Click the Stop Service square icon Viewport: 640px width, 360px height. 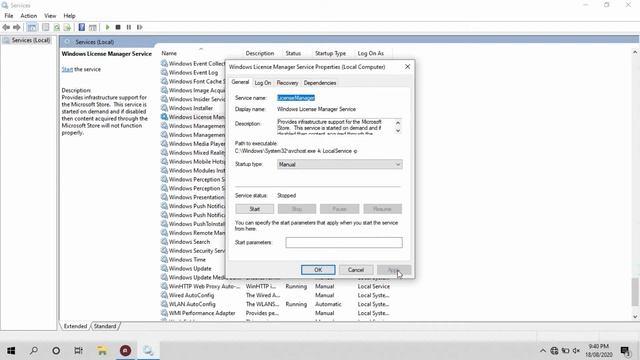click(118, 27)
